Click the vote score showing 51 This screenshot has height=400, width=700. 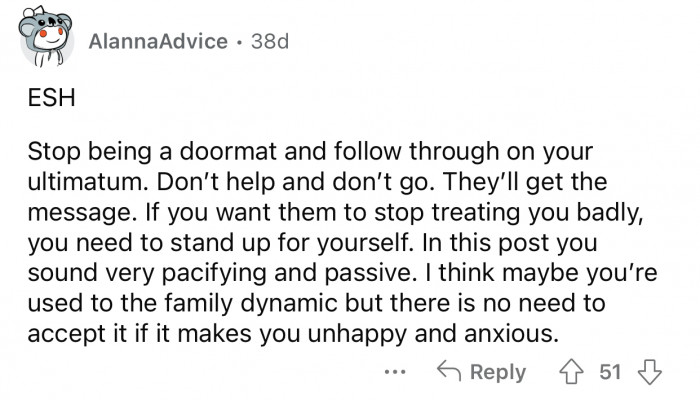609,372
